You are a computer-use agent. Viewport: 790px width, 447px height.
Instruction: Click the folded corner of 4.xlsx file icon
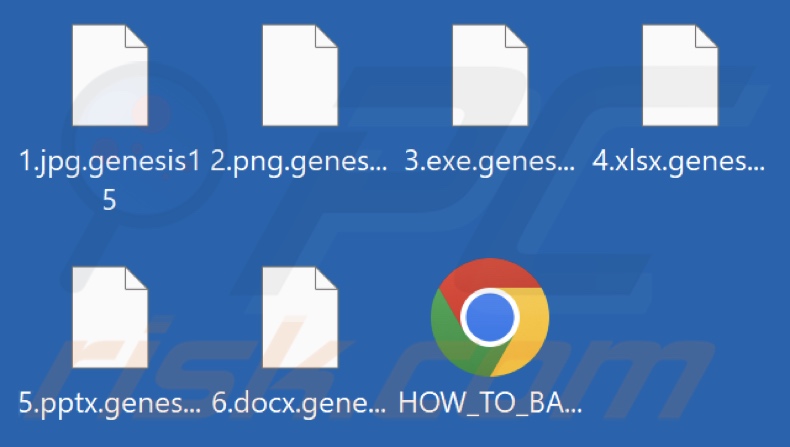click(x=706, y=37)
